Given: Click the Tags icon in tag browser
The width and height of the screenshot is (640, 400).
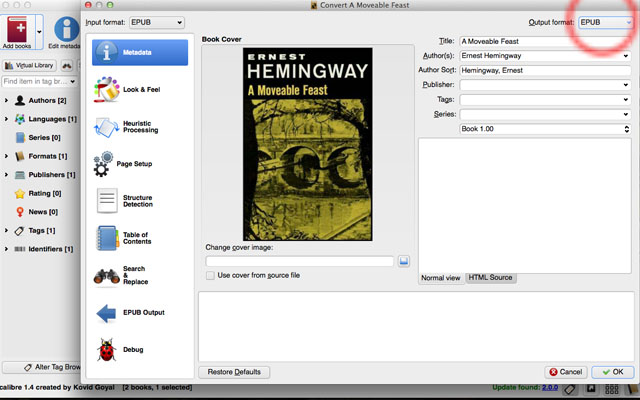Looking at the screenshot, I should tap(20, 231).
